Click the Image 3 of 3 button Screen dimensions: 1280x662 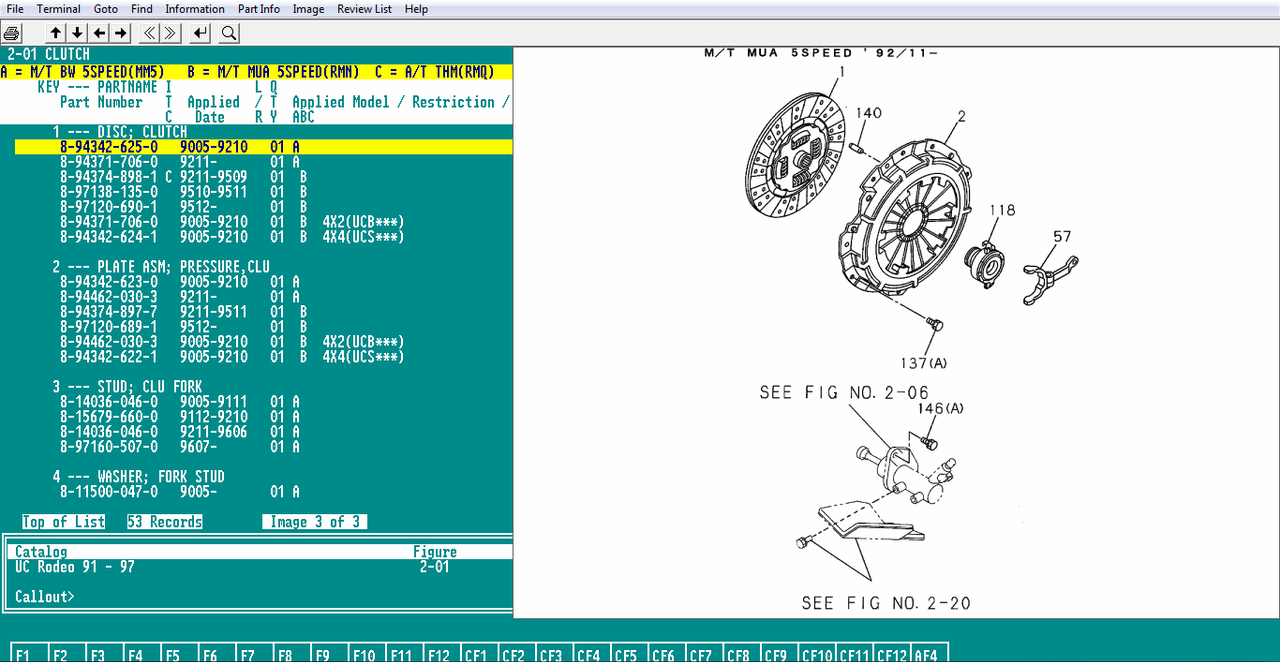(315, 522)
